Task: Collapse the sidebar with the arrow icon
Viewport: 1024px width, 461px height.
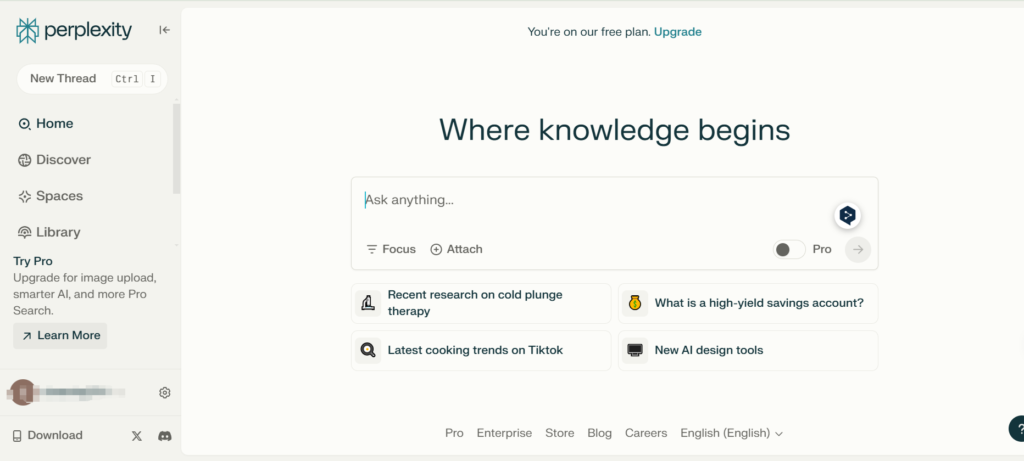Action: click(x=165, y=30)
